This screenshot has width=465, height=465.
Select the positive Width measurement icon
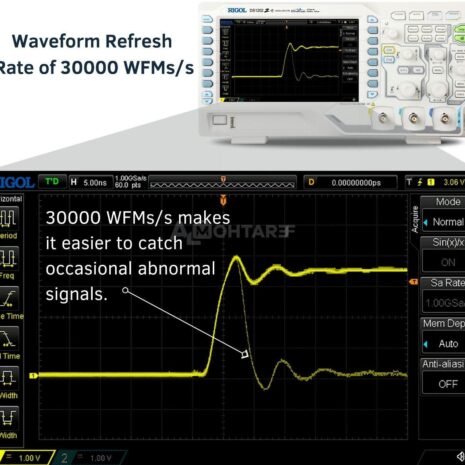tap(8, 377)
